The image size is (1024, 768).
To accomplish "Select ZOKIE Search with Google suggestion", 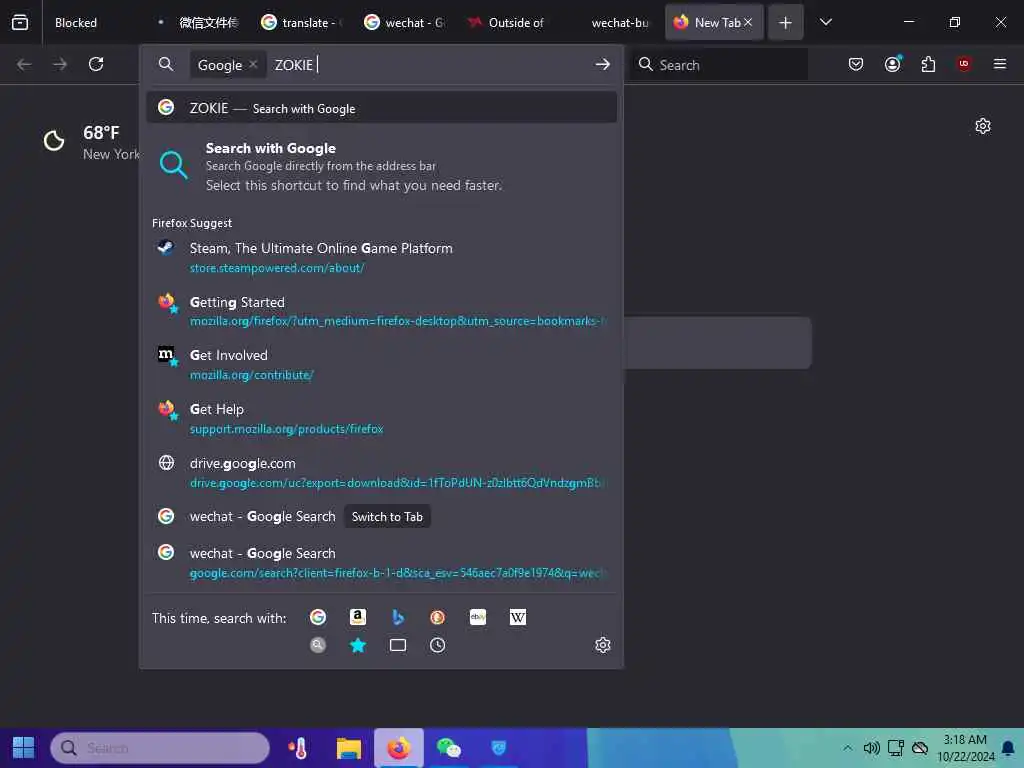I will 382,108.
